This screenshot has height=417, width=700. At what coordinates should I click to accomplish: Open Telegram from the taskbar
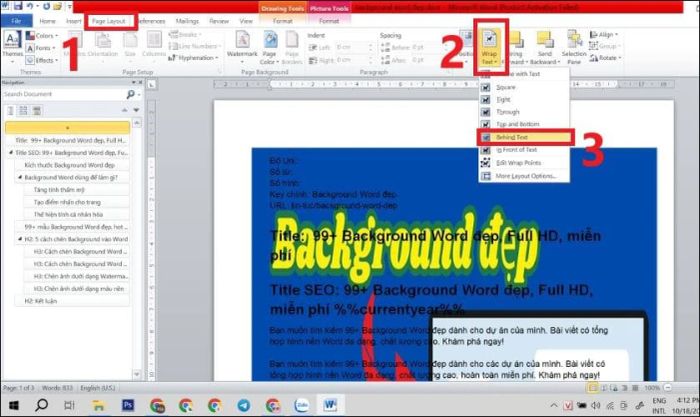244,405
